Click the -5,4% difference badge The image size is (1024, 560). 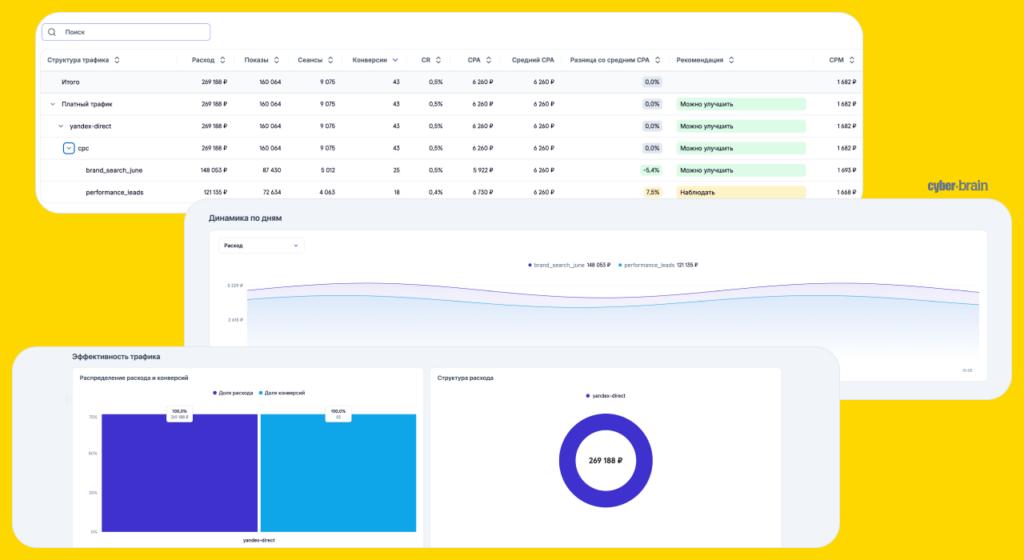pyautogui.click(x=650, y=170)
